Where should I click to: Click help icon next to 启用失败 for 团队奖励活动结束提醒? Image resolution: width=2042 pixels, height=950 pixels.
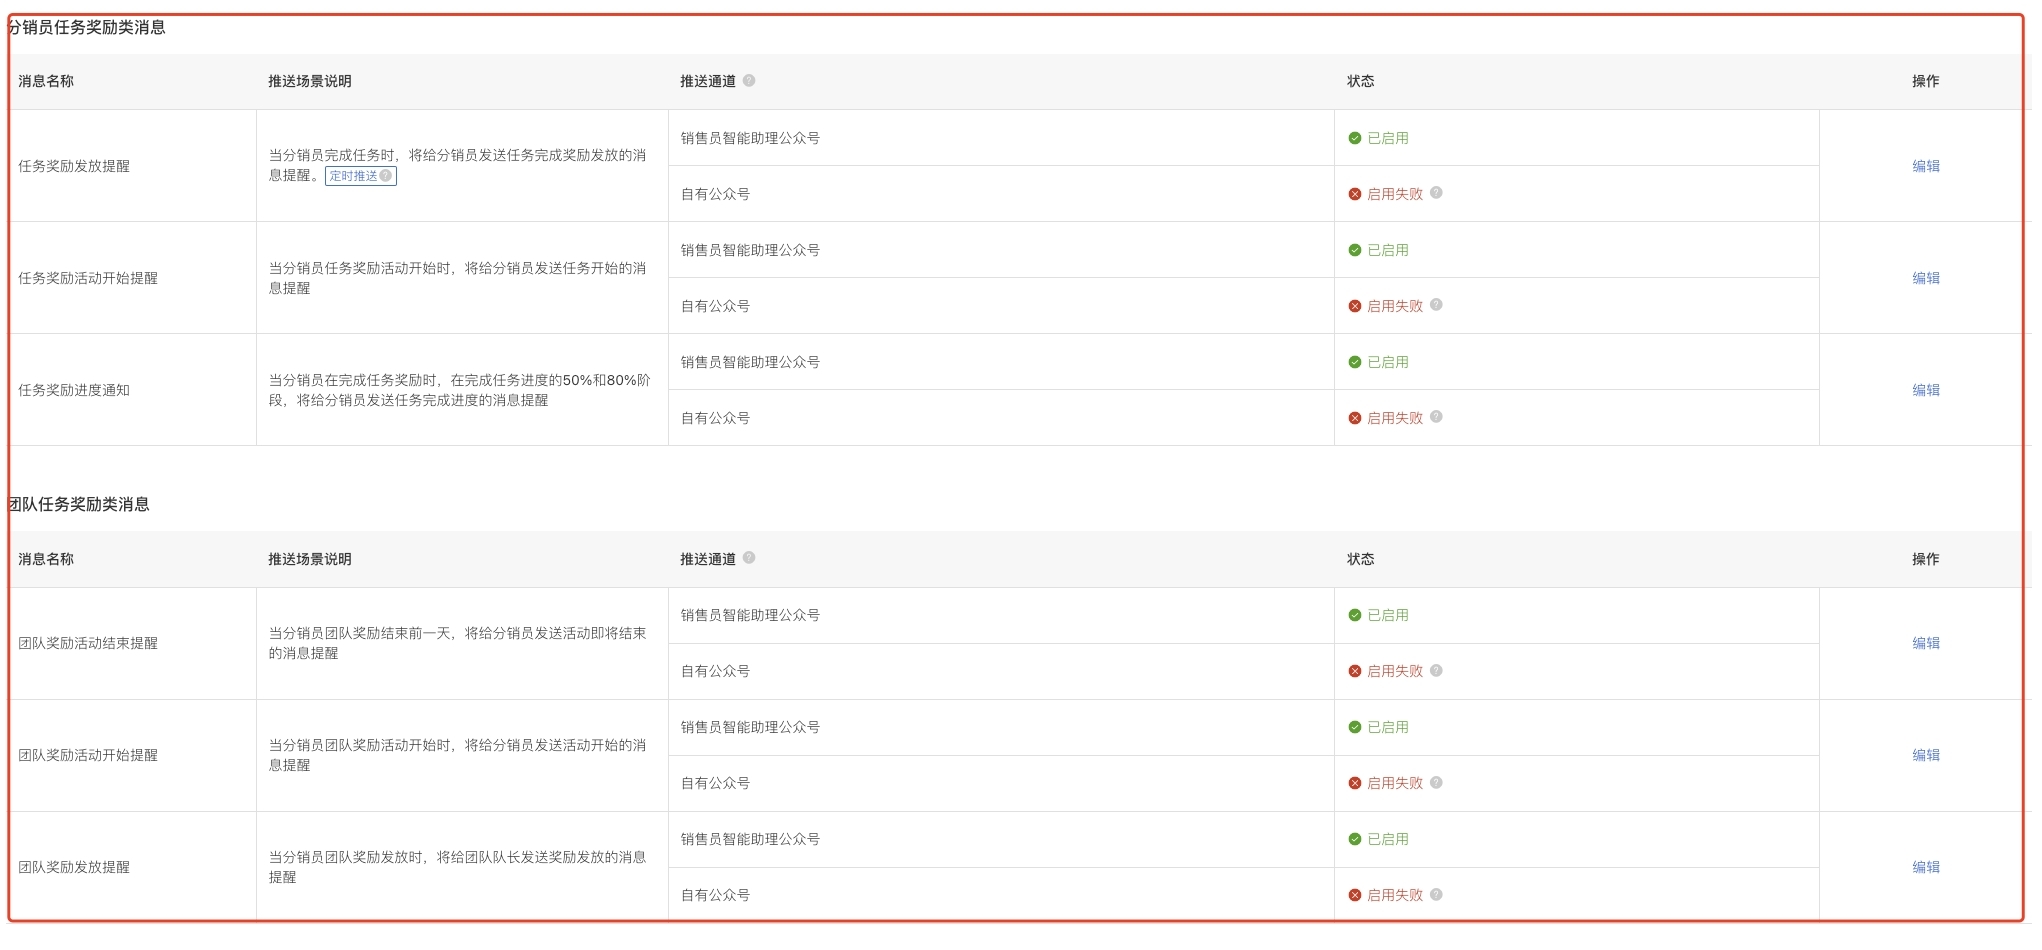tap(1436, 671)
